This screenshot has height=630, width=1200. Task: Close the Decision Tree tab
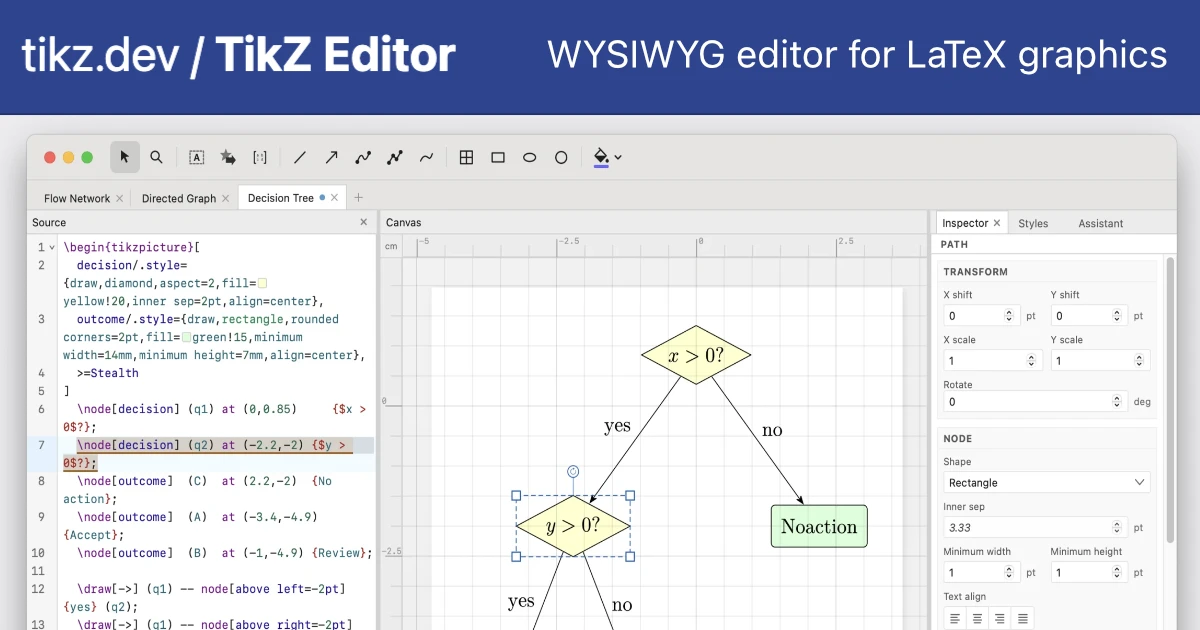tap(335, 198)
